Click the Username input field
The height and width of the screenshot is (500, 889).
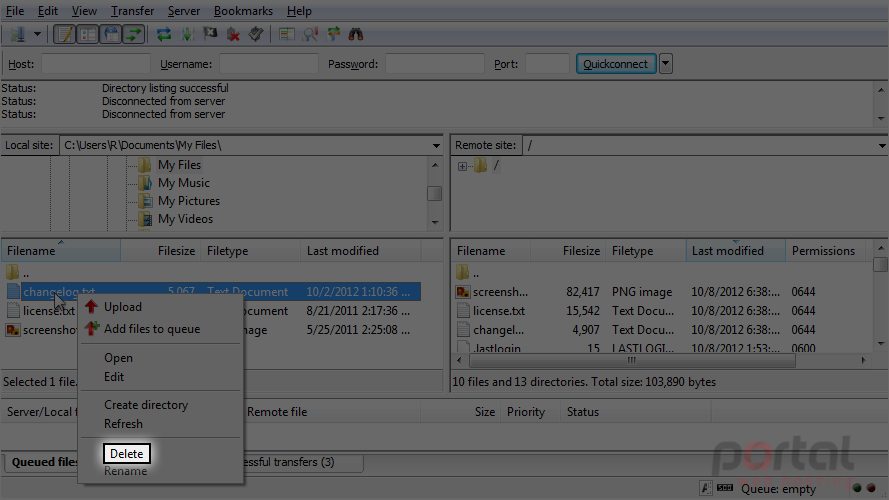click(x=269, y=63)
